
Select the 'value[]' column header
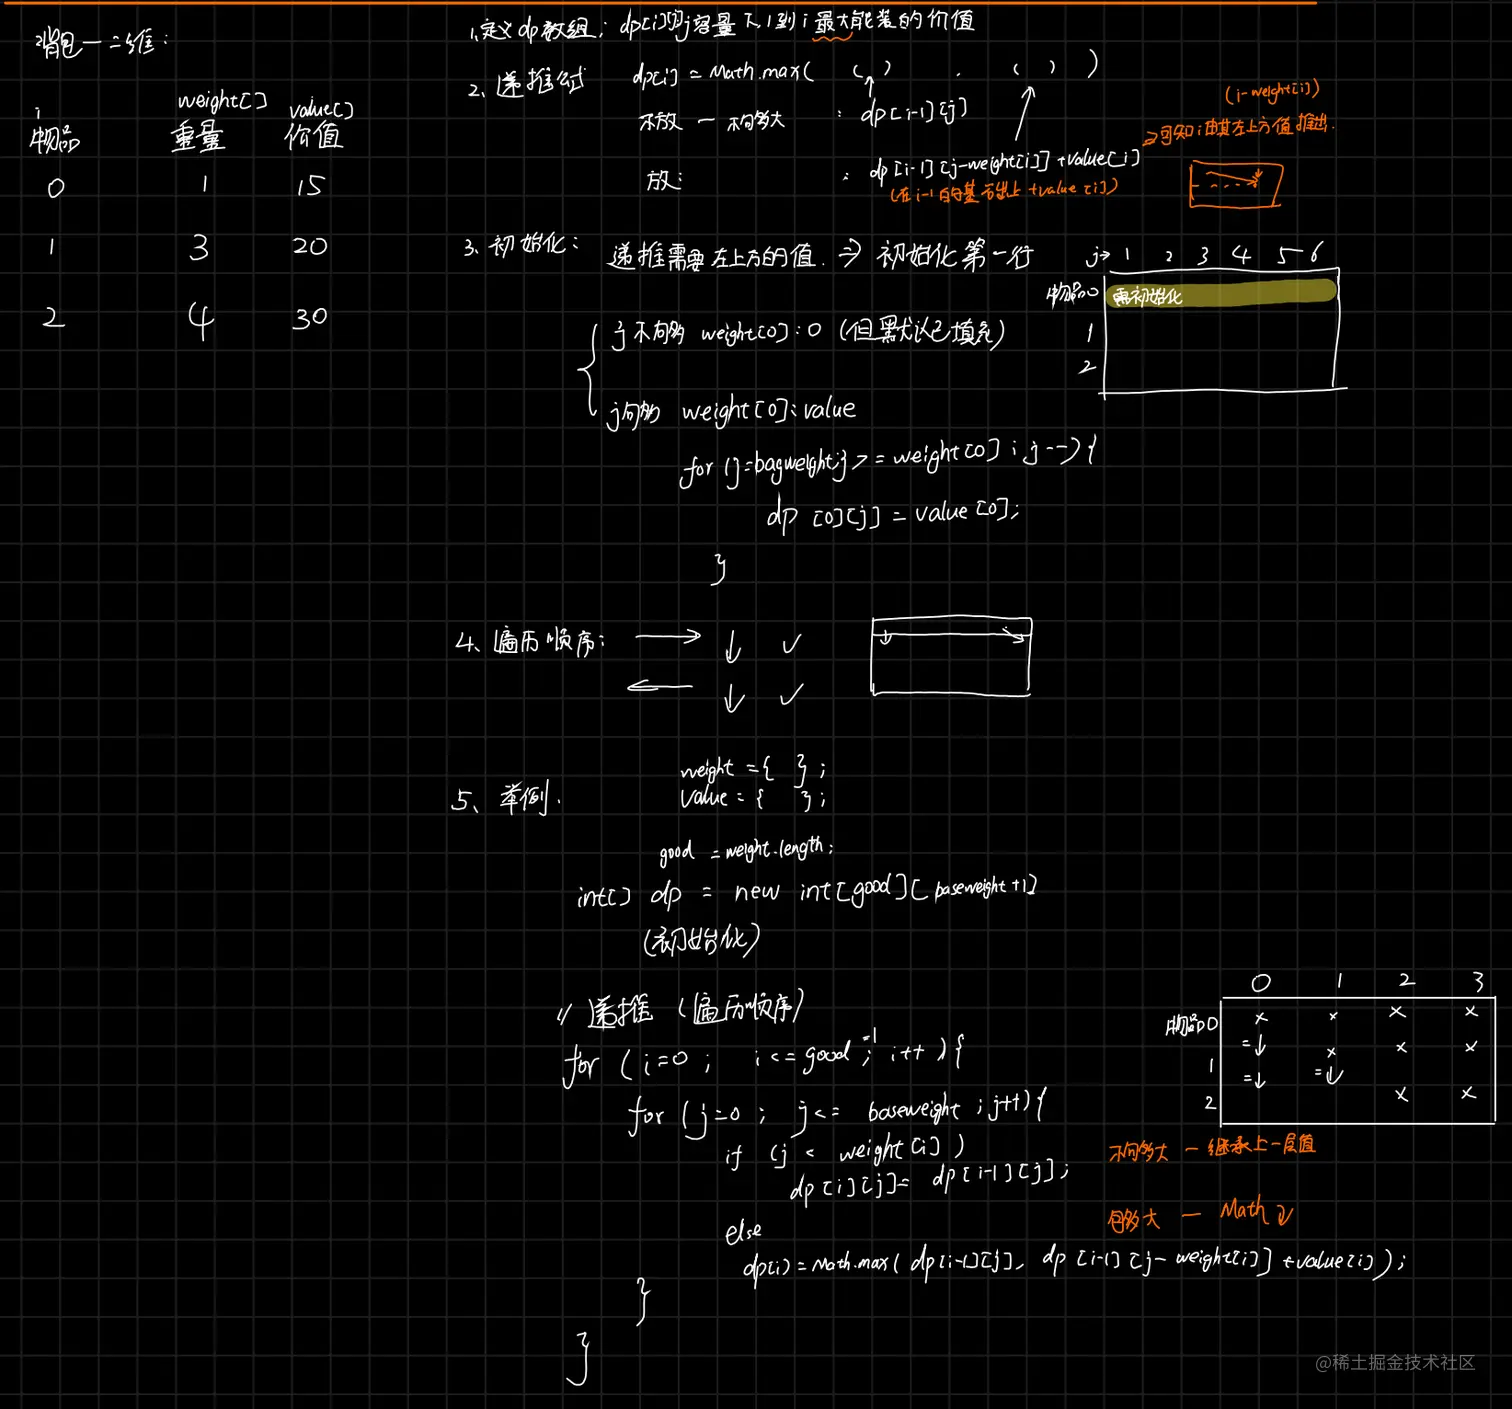(x=321, y=109)
